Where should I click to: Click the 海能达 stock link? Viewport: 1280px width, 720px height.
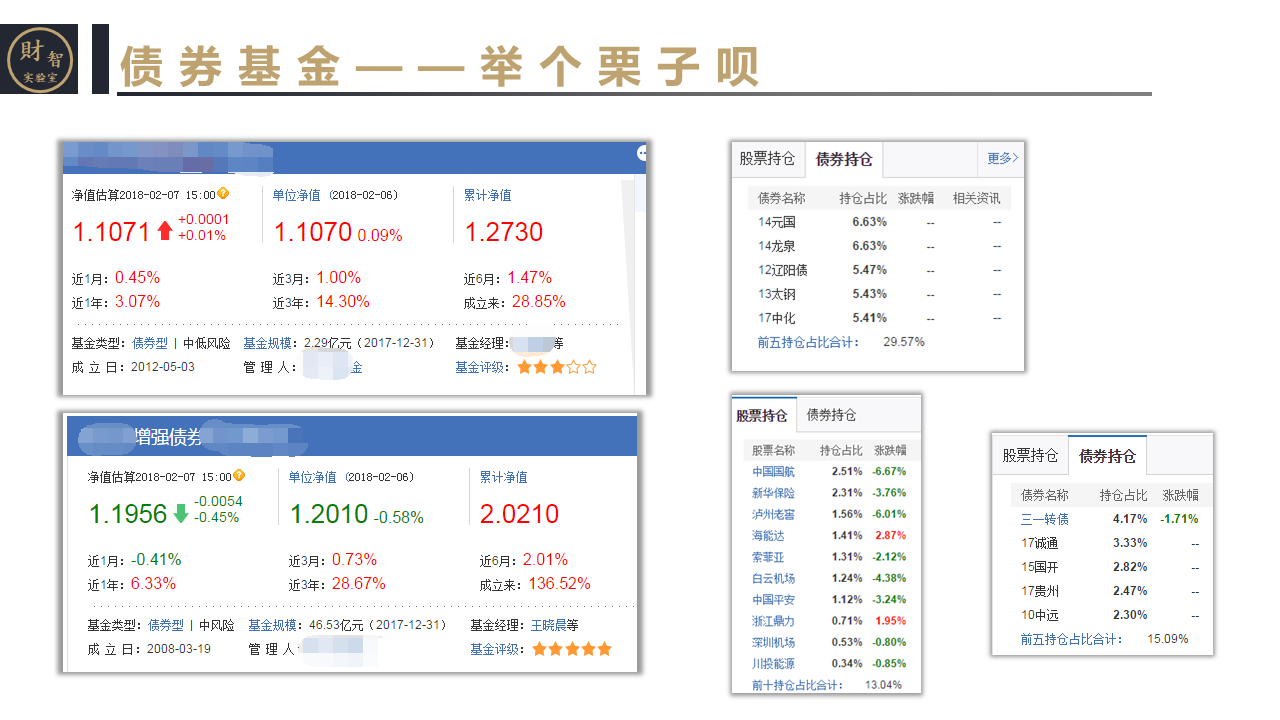pyautogui.click(x=768, y=535)
